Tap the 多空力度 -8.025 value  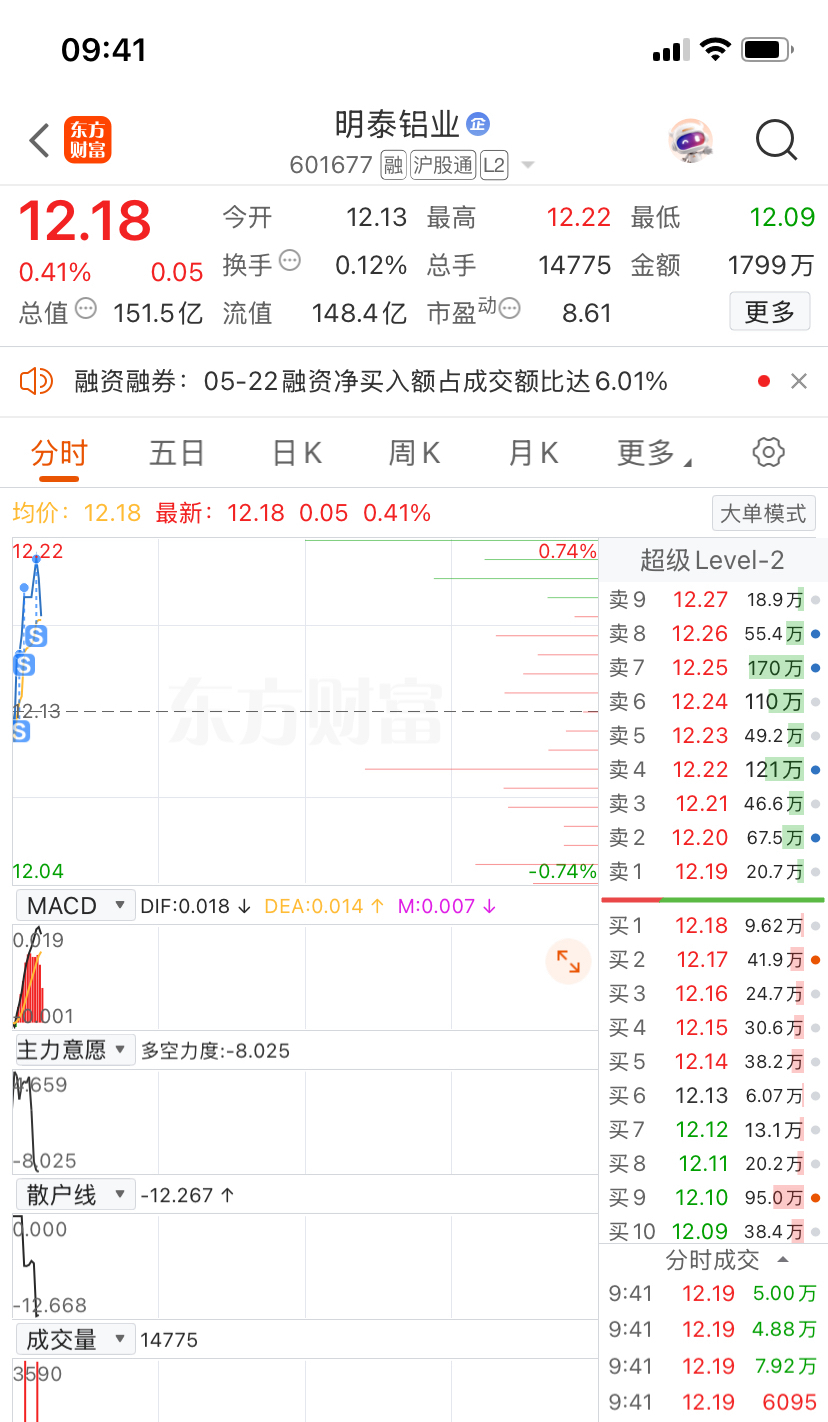click(x=215, y=1051)
